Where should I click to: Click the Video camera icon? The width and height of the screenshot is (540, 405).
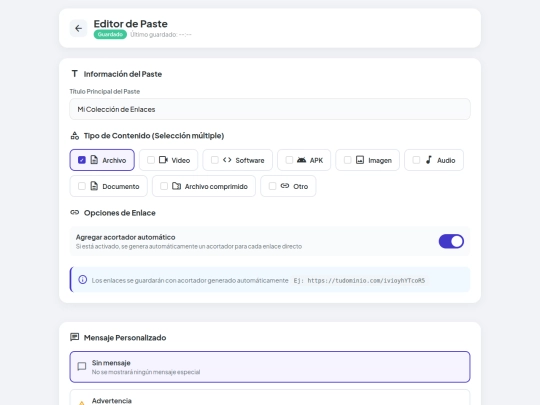[x=163, y=160]
